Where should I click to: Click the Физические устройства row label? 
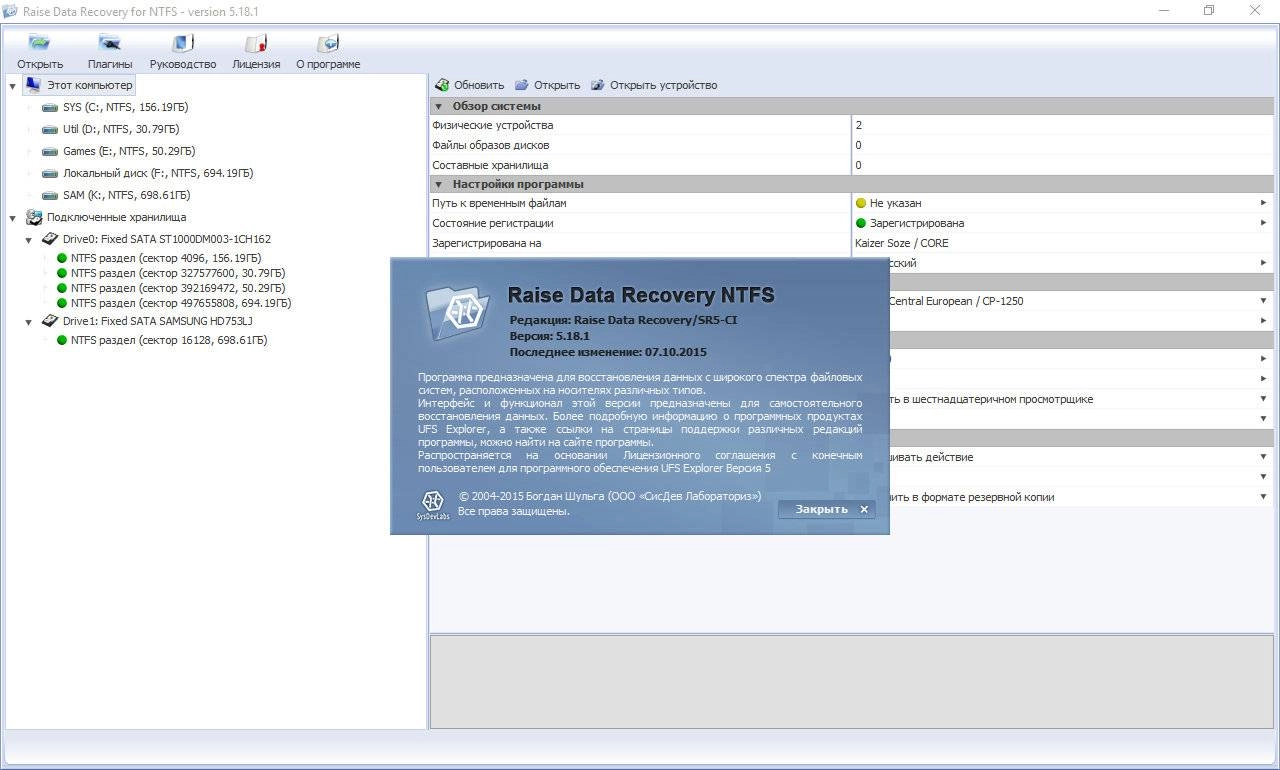(492, 125)
